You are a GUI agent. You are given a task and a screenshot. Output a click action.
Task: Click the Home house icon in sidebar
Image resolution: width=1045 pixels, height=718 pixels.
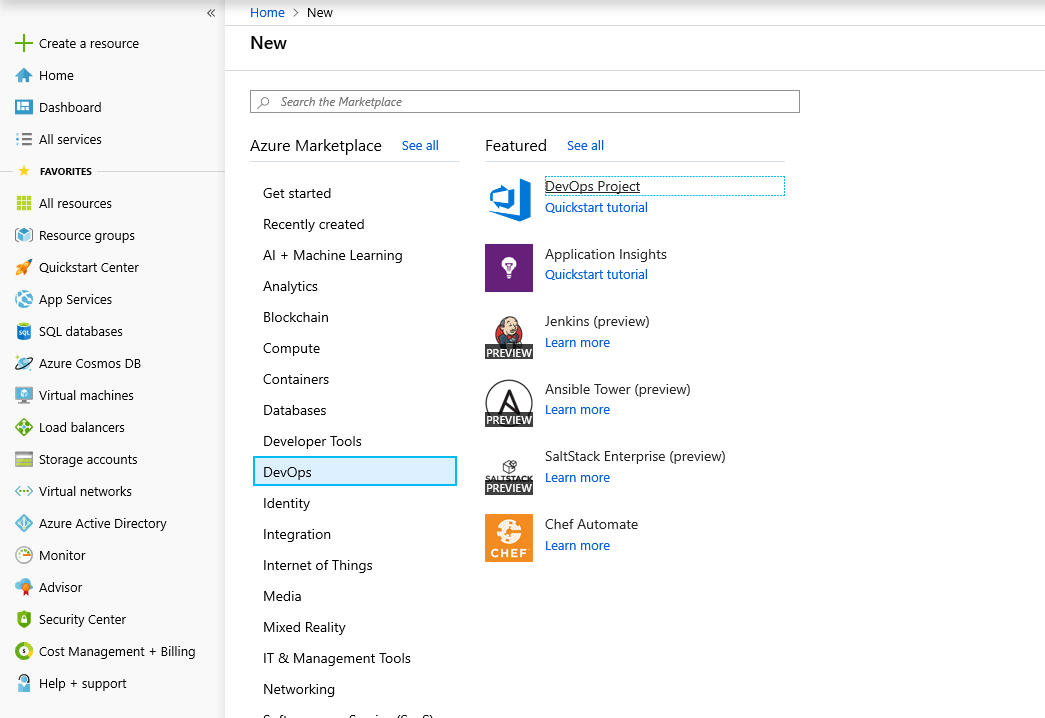click(x=23, y=75)
